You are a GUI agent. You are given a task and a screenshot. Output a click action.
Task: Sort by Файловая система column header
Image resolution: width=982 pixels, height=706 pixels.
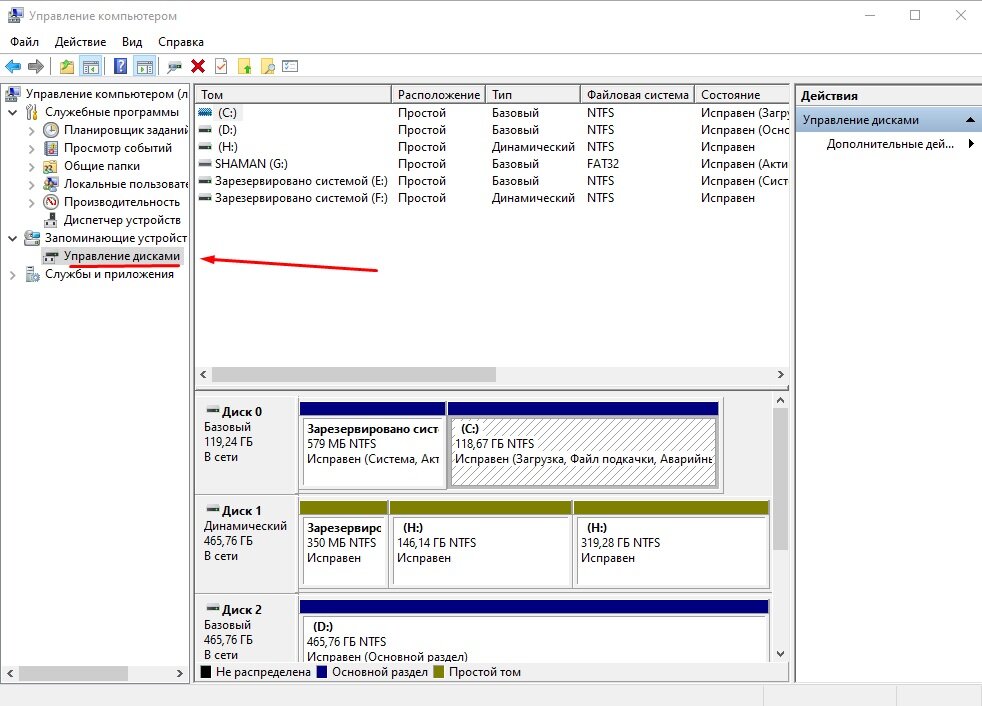pyautogui.click(x=638, y=95)
